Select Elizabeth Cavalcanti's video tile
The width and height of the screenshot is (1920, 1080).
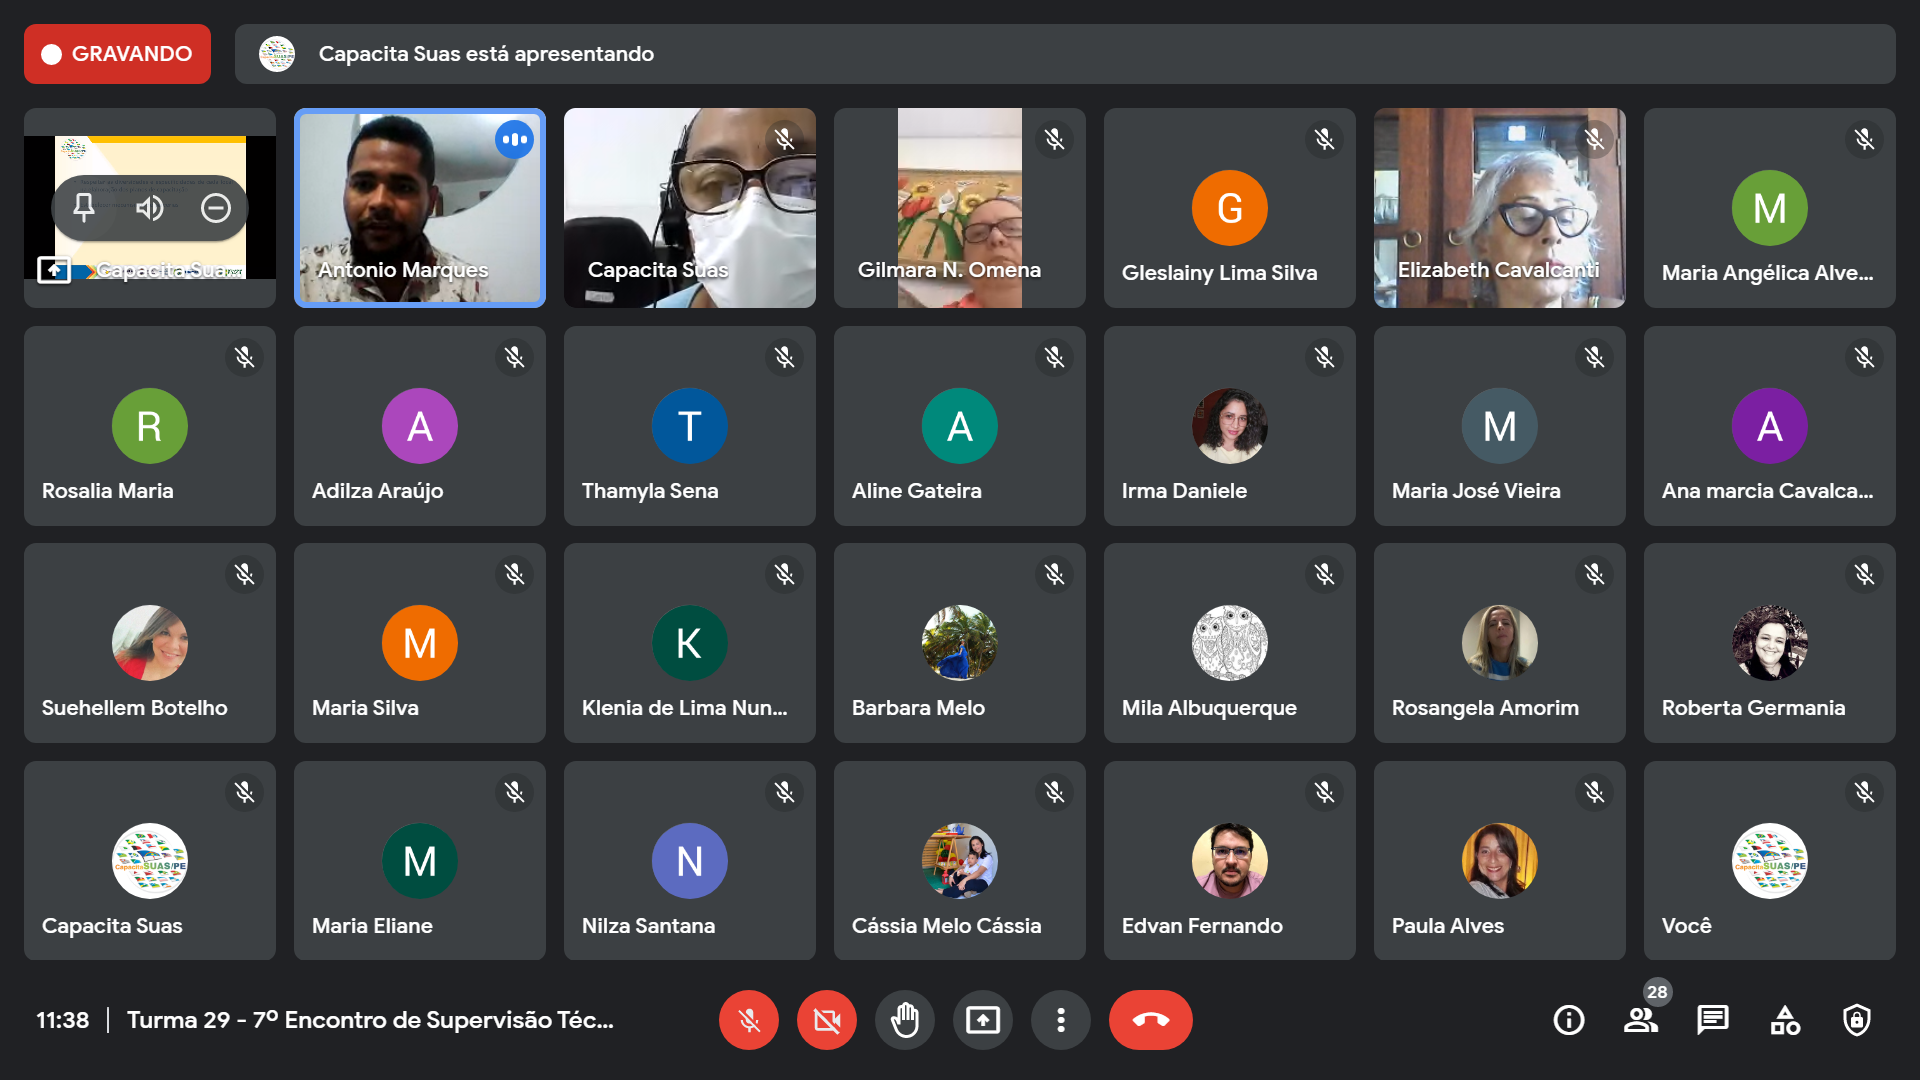[x=1499, y=208]
